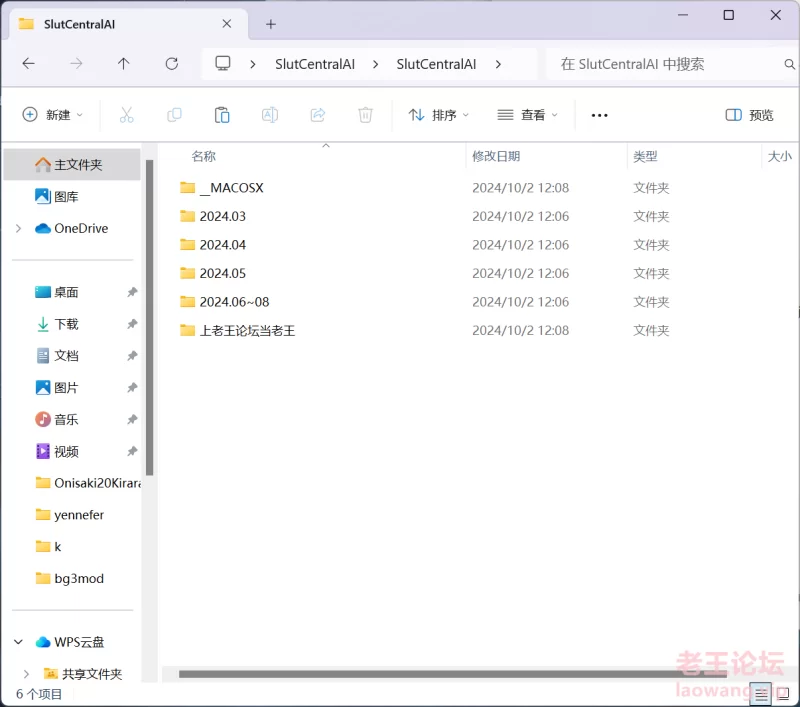Screen dimensions: 800x707
Task: Open the three-dot more options menu
Action: pyautogui.click(x=599, y=115)
